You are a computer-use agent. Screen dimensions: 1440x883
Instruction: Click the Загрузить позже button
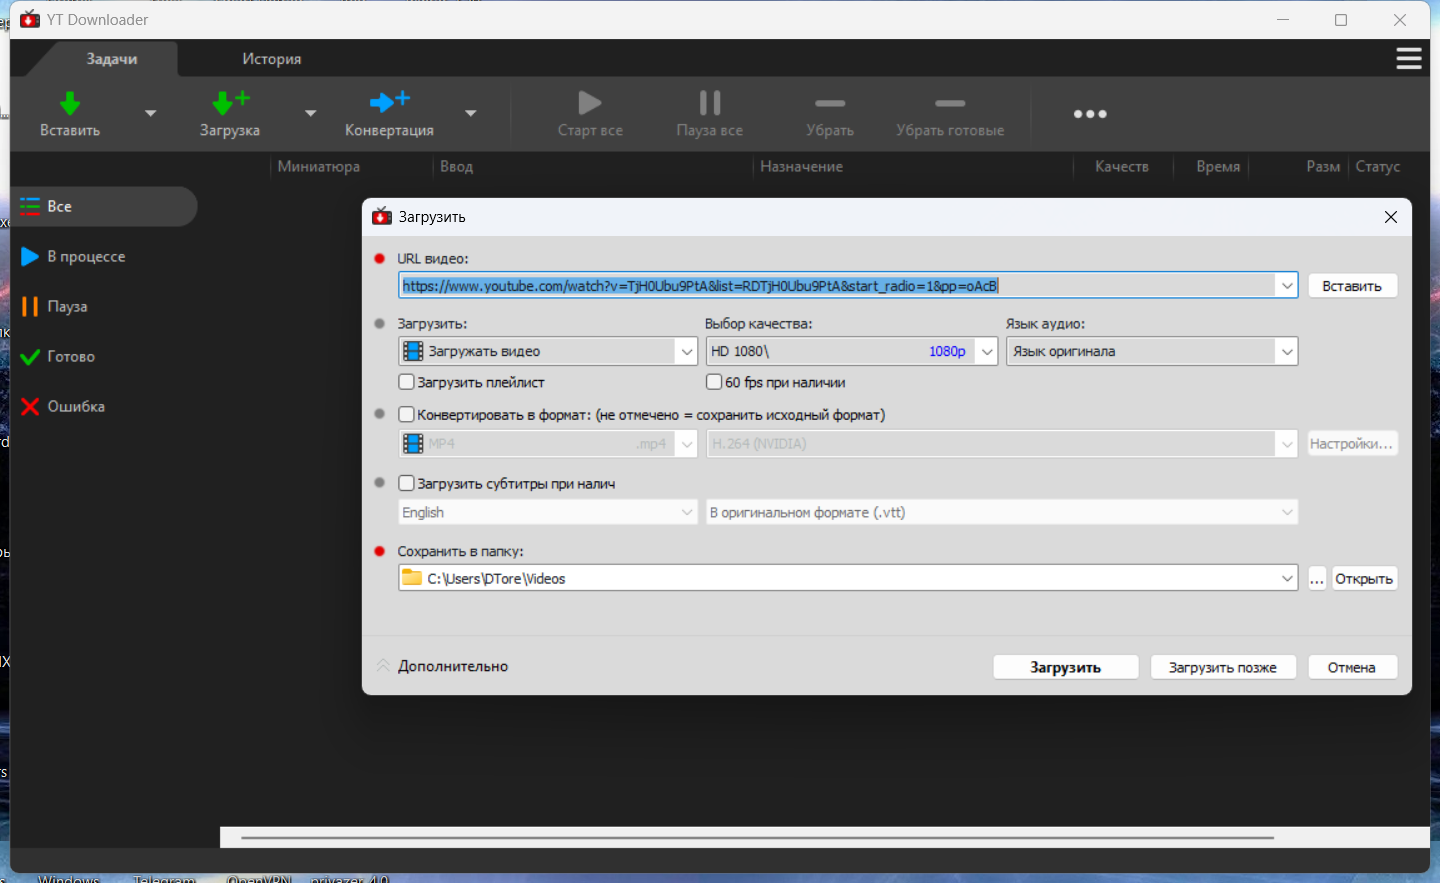[x=1222, y=667]
